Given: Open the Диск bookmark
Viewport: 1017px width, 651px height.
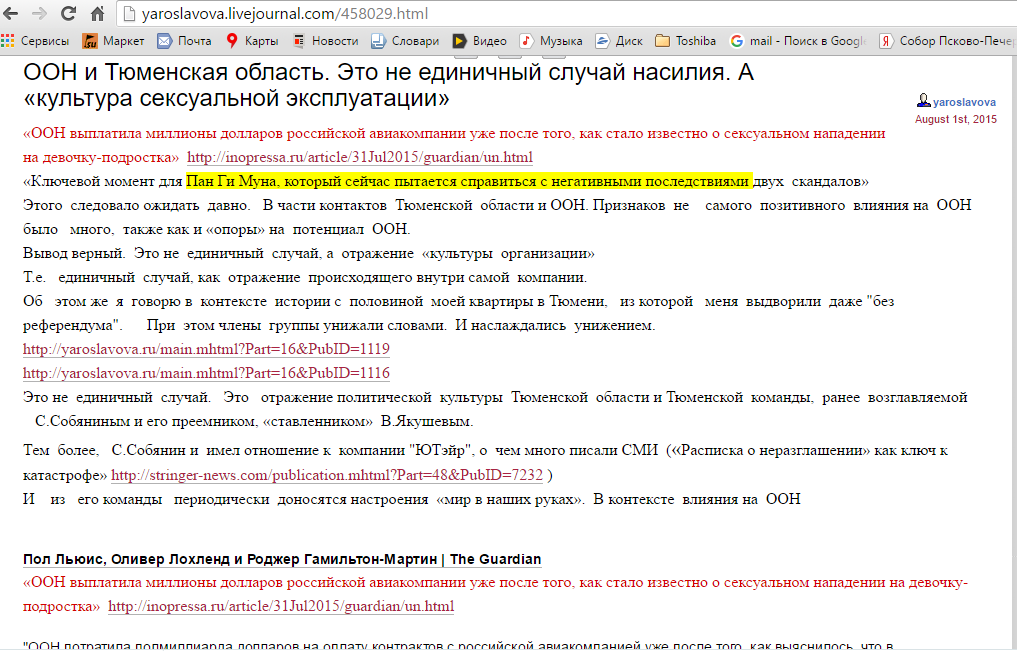Looking at the screenshot, I should [x=619, y=41].
